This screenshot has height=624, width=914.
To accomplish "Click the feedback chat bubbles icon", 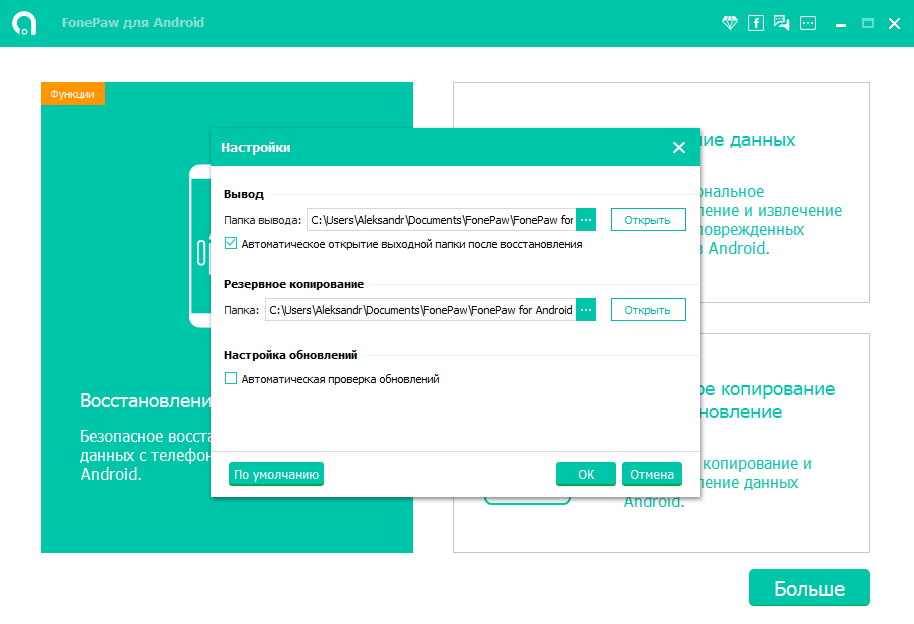I will (782, 23).
